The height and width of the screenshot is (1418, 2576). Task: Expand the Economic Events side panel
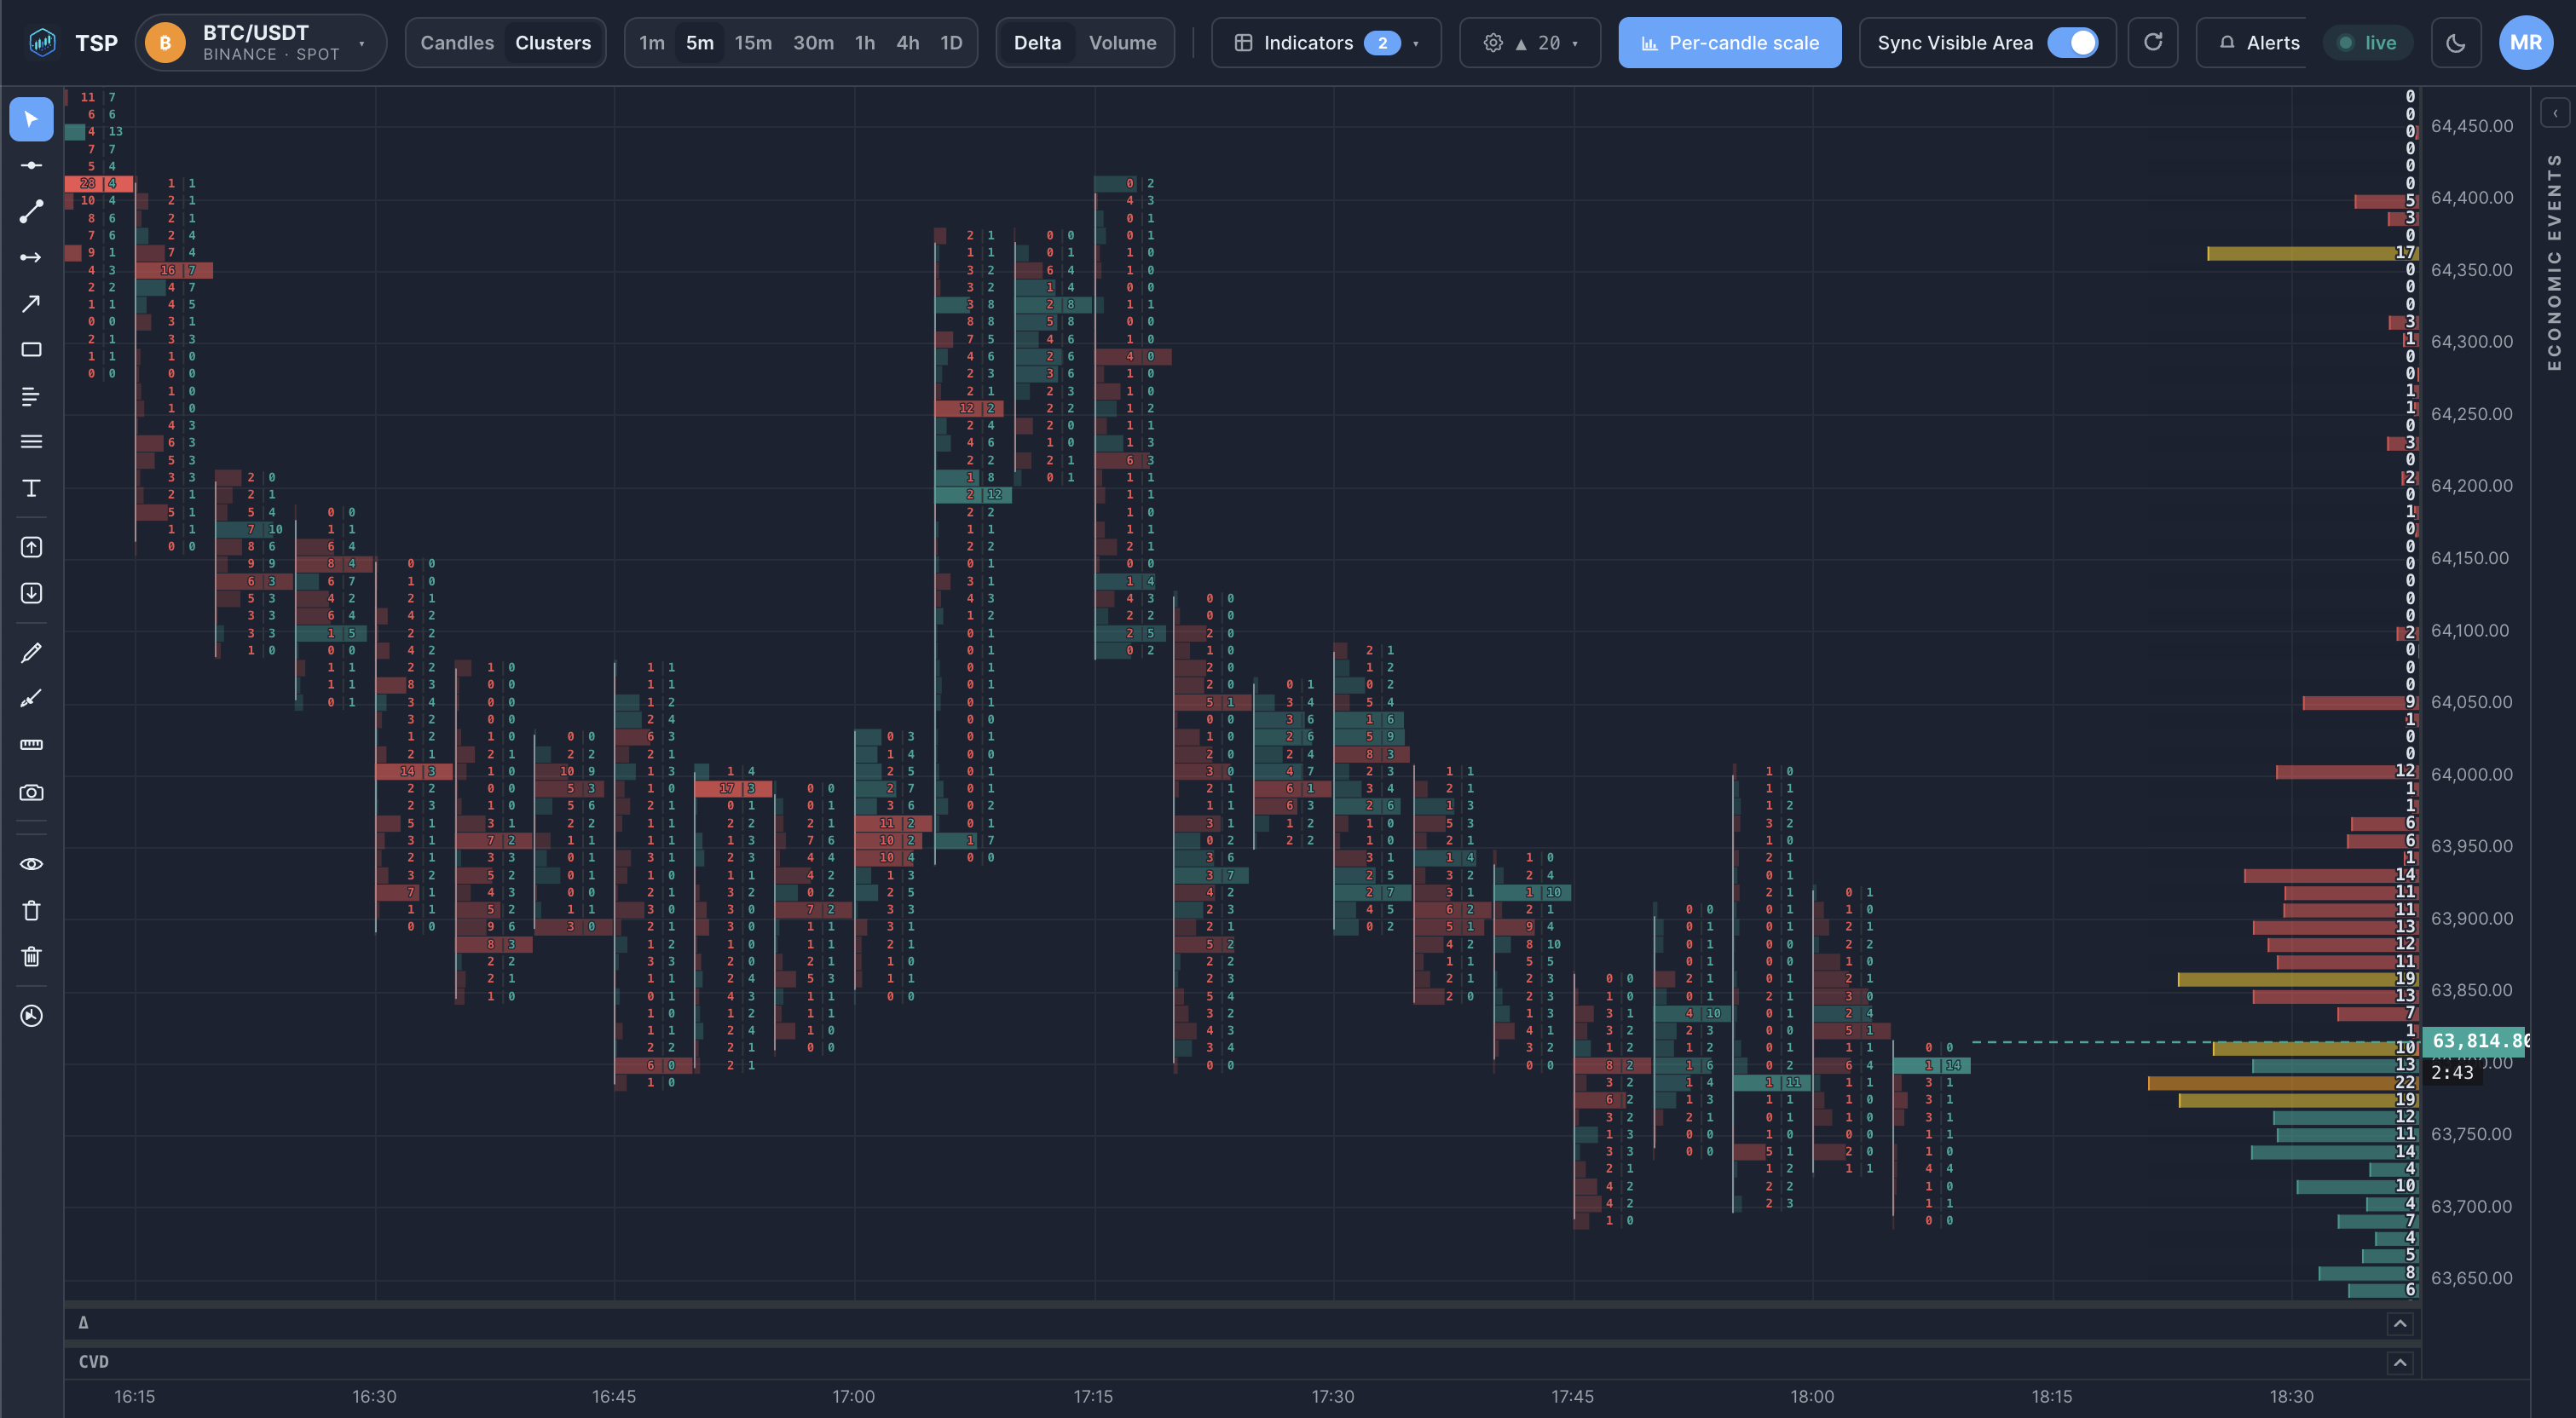[2554, 113]
